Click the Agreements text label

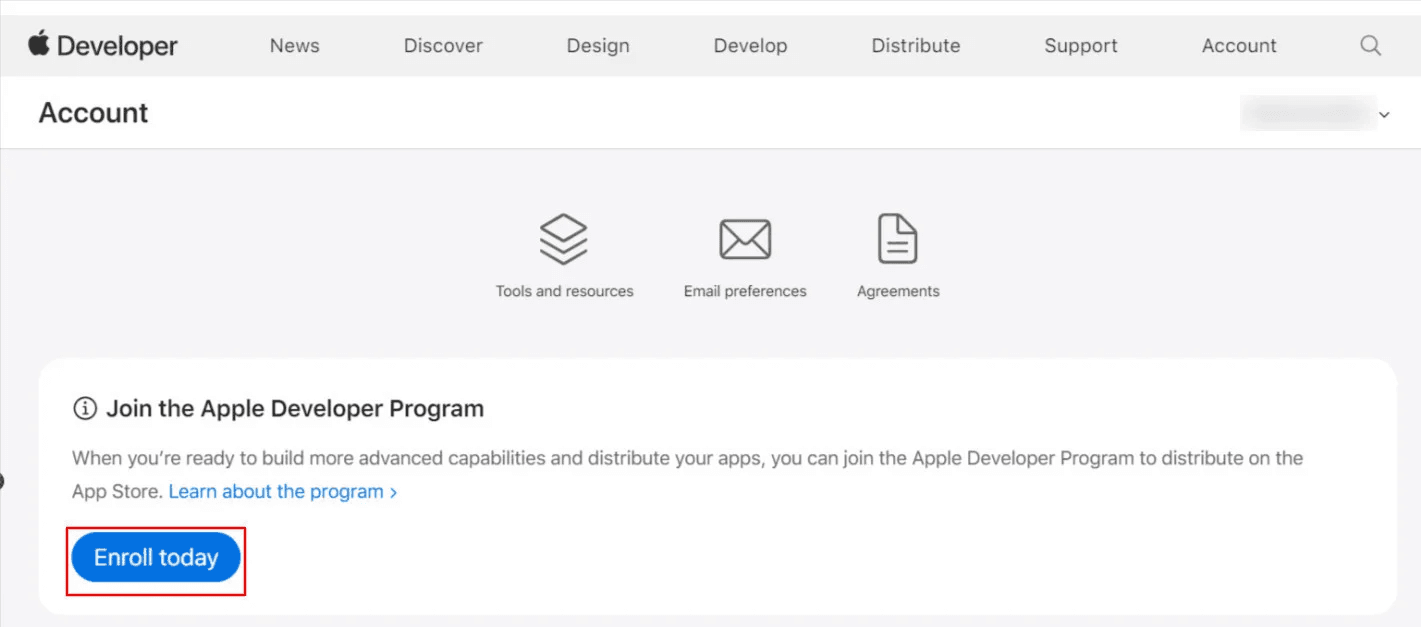[x=898, y=291]
